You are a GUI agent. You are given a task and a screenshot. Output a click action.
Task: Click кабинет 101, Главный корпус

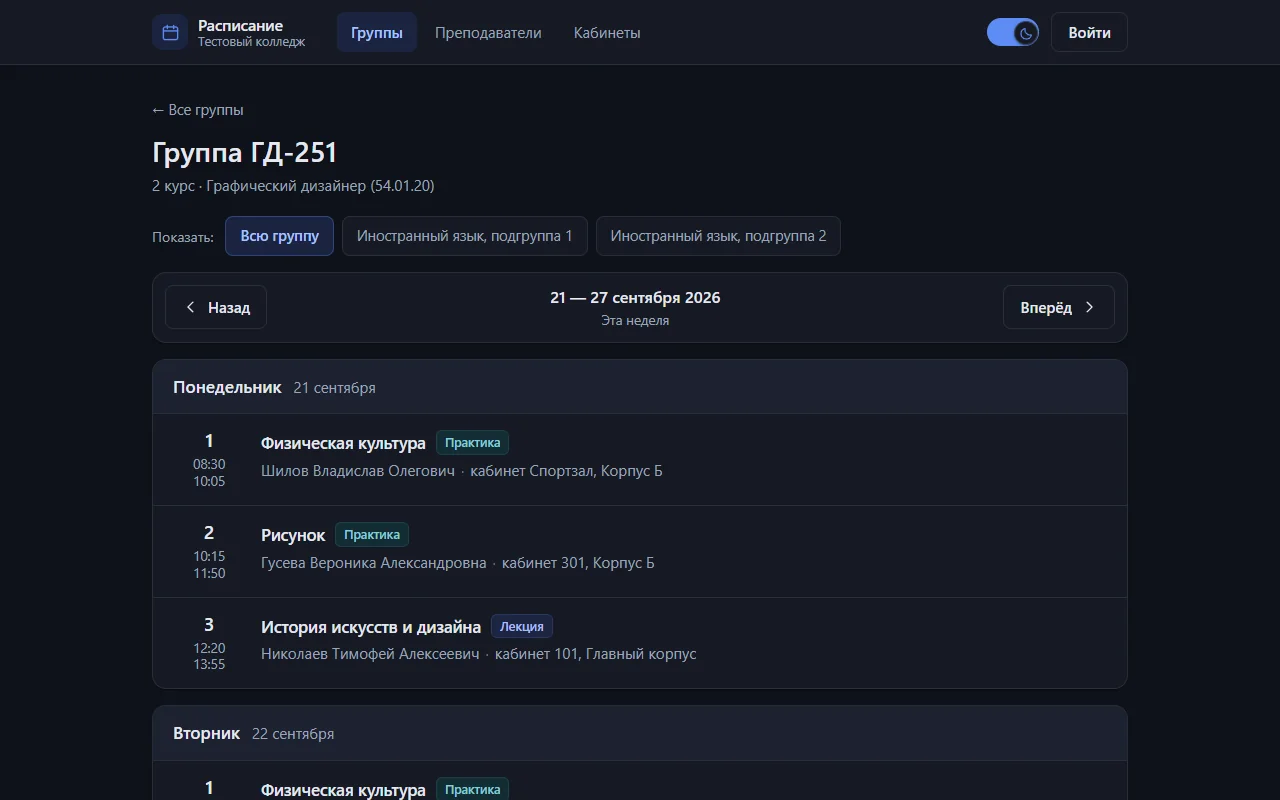click(x=596, y=654)
